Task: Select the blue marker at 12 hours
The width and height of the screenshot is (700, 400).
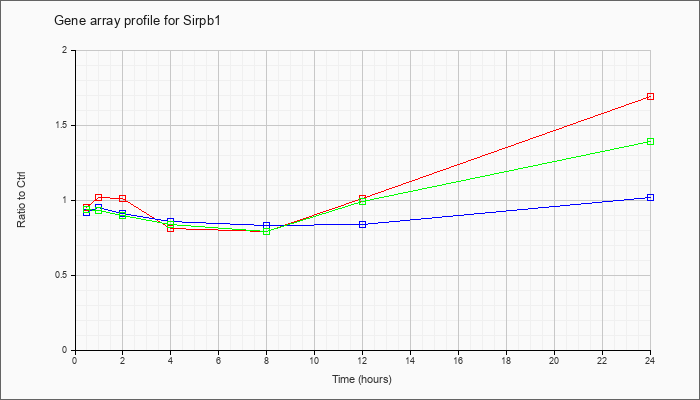Action: [362, 224]
